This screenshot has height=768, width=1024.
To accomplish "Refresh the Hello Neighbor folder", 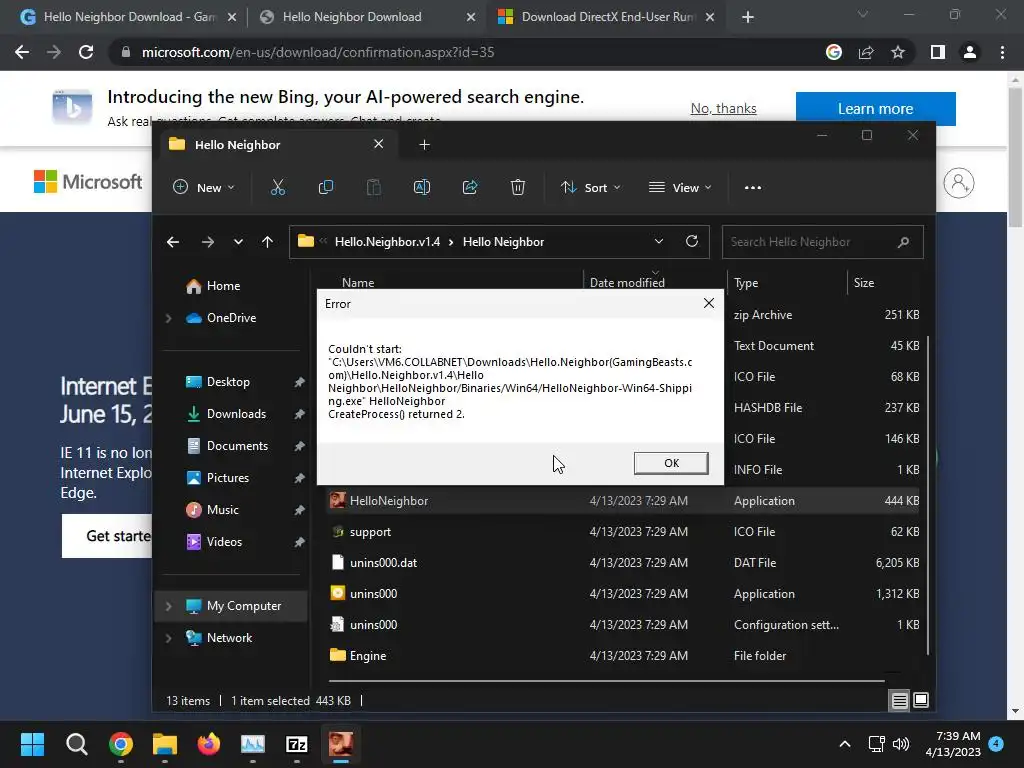I will 692,242.
